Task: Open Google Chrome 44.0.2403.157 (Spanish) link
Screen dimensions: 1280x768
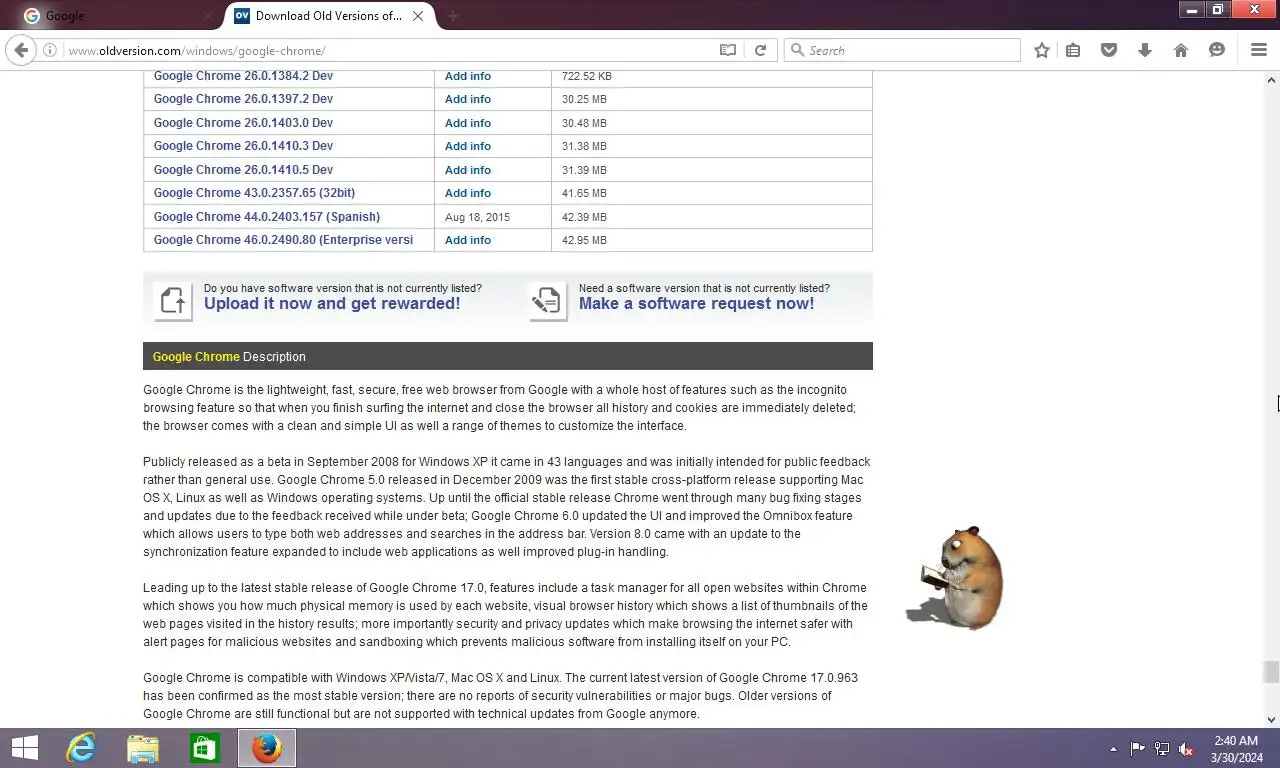Action: pos(266,217)
